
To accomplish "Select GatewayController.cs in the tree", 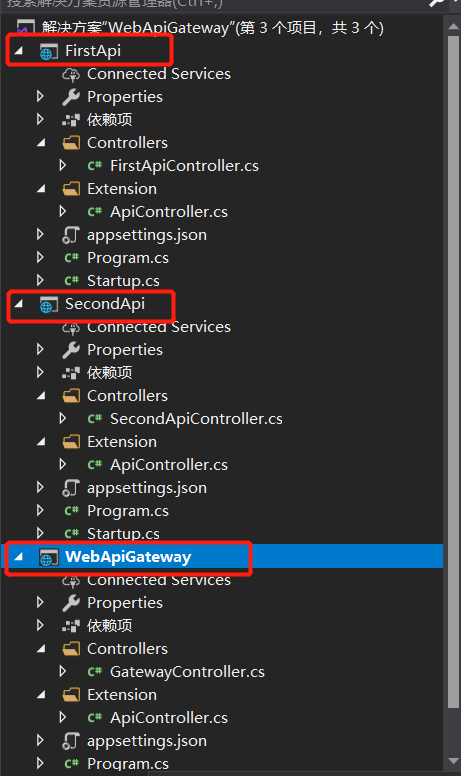I will 187,672.
